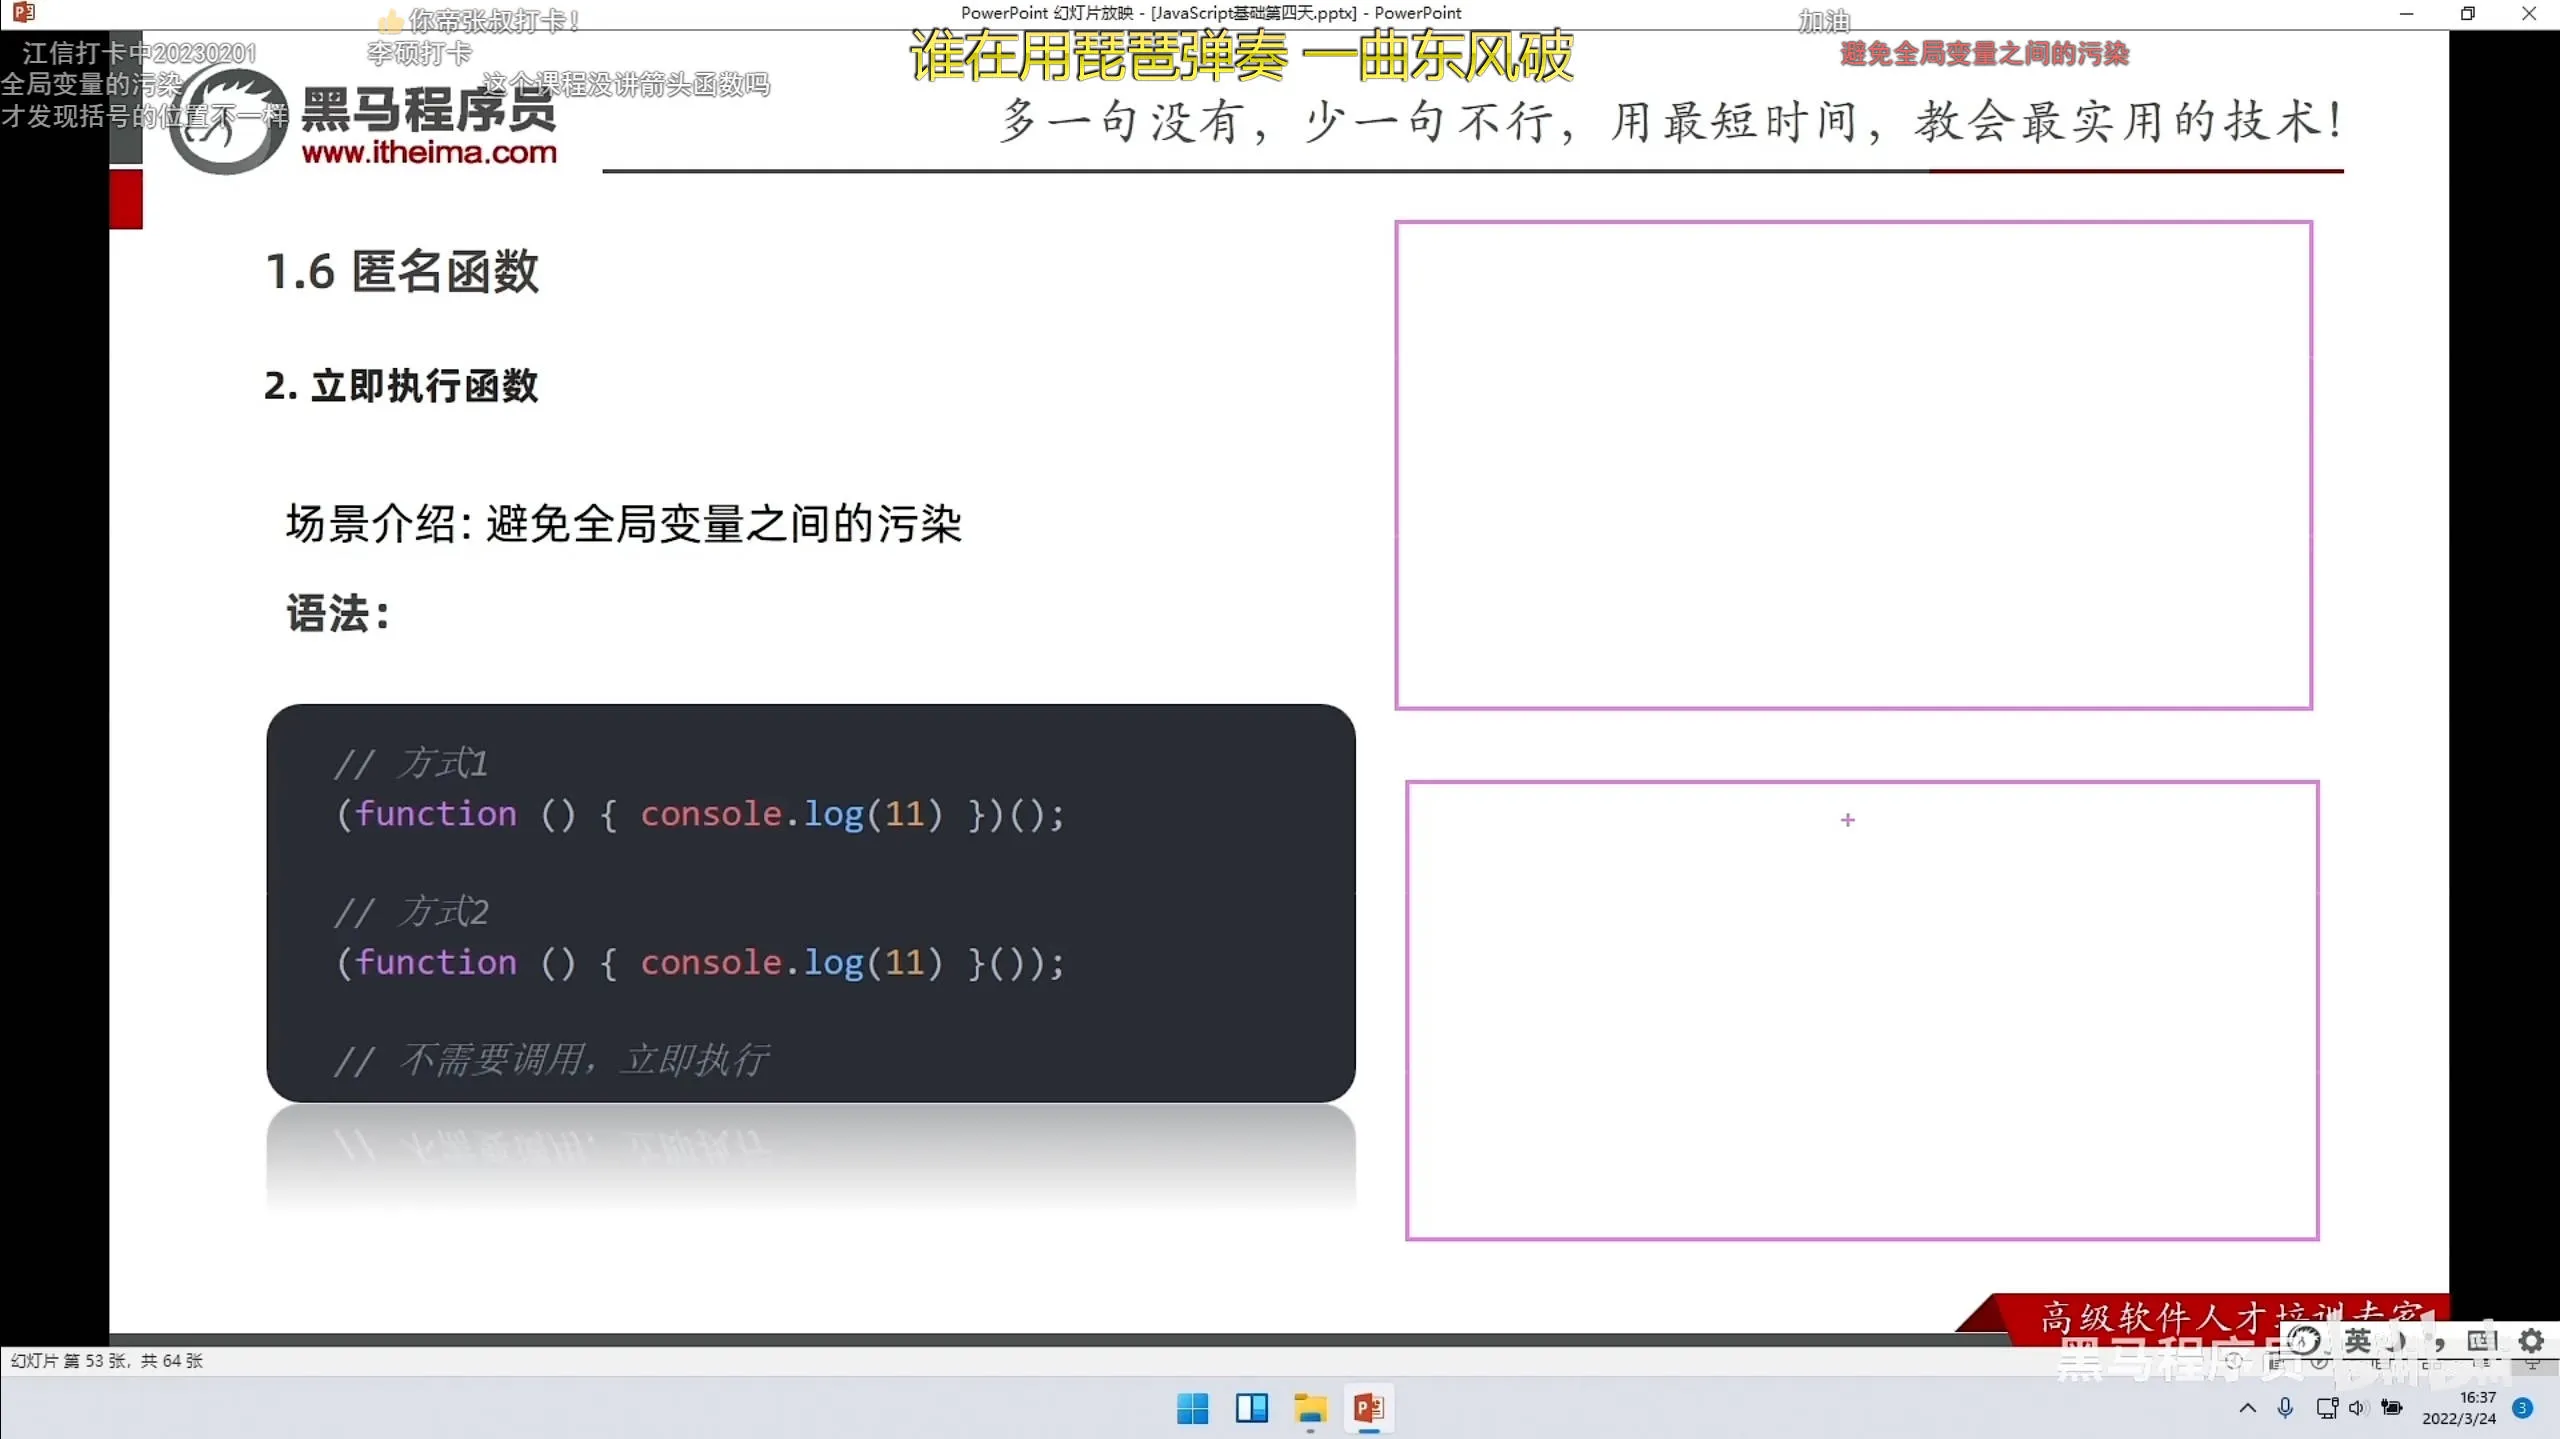Click the slide 53 of 64 status
This screenshot has height=1439, width=2560.
[x=106, y=1361]
